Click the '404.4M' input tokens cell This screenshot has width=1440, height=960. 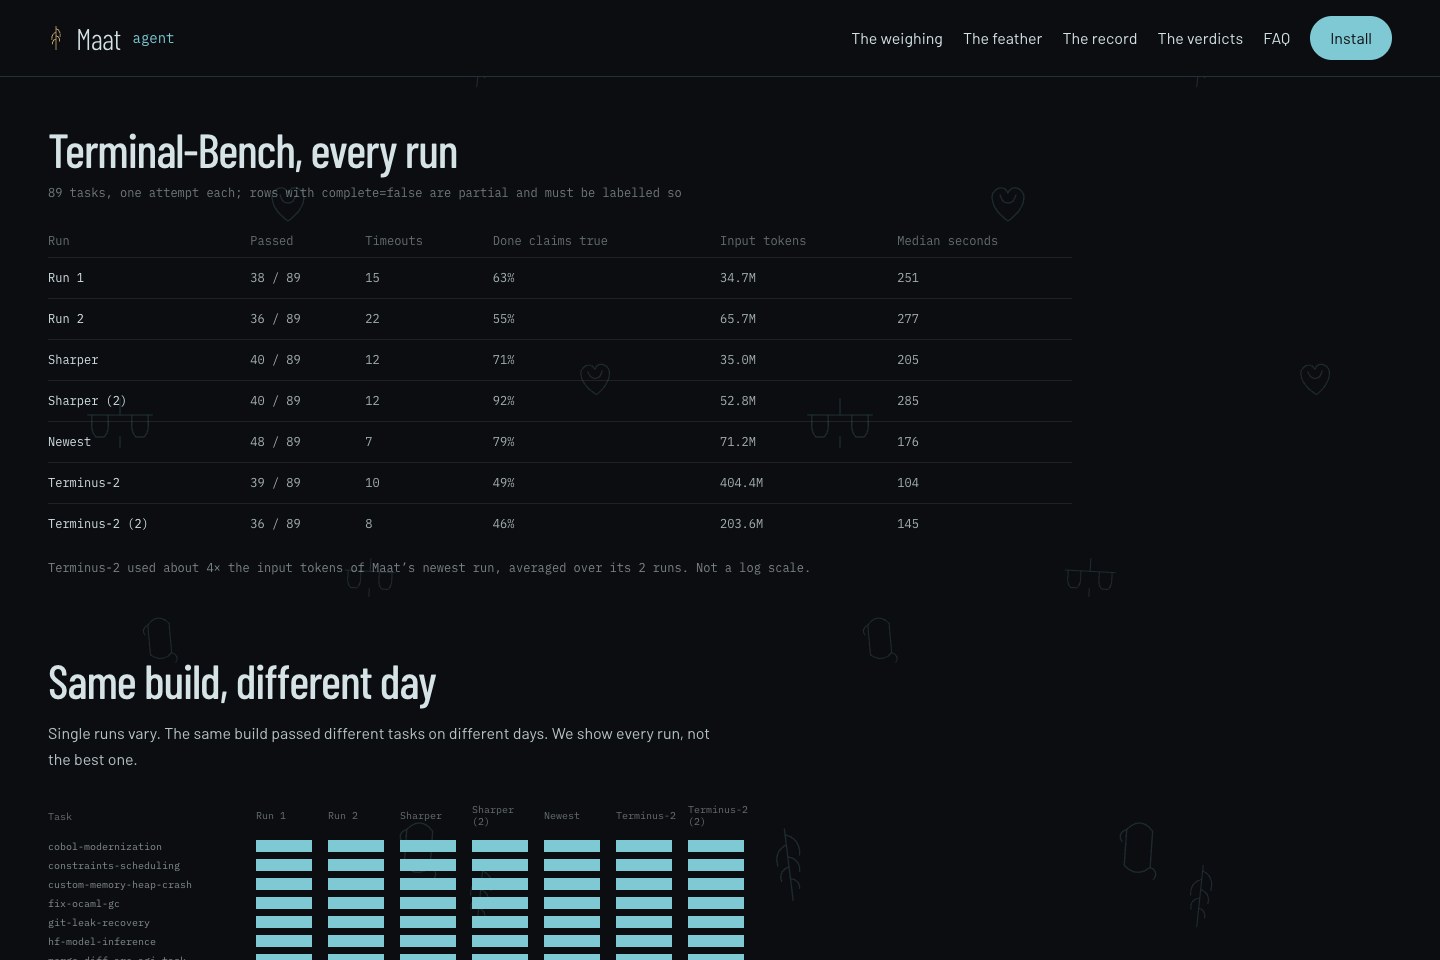[x=741, y=483]
